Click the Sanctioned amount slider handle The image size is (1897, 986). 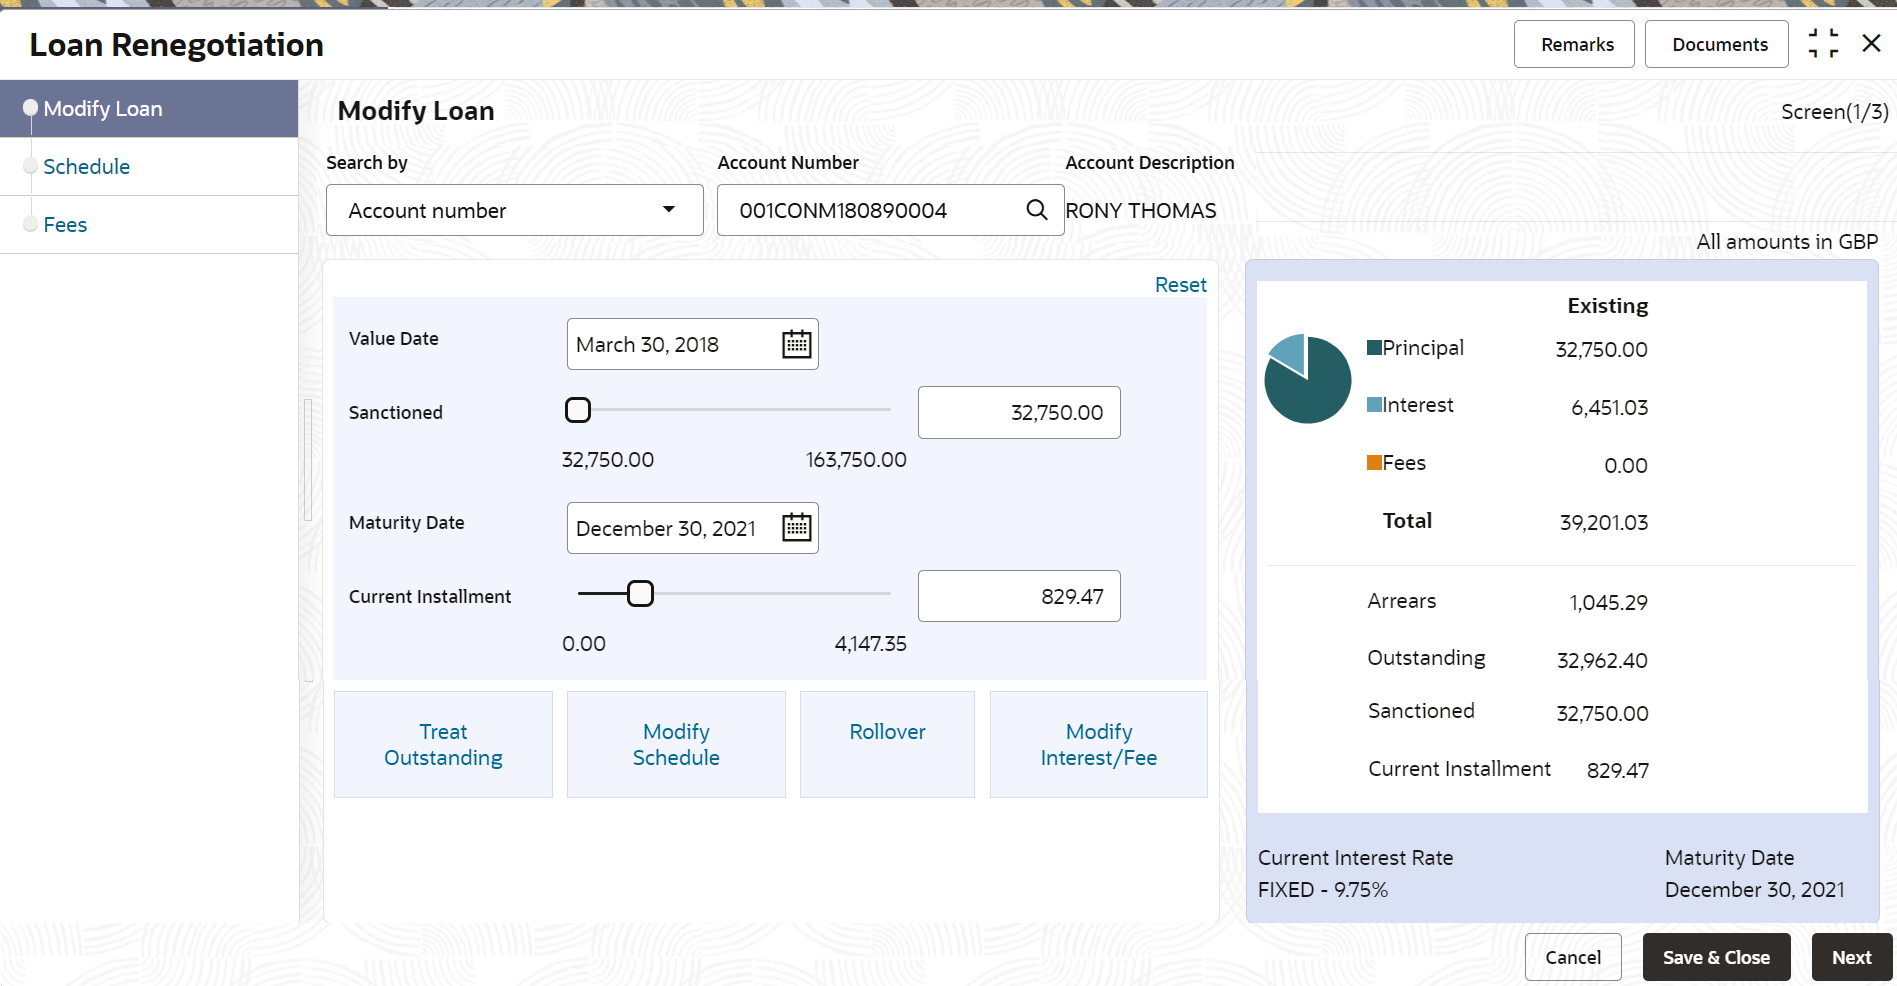pyautogui.click(x=578, y=410)
